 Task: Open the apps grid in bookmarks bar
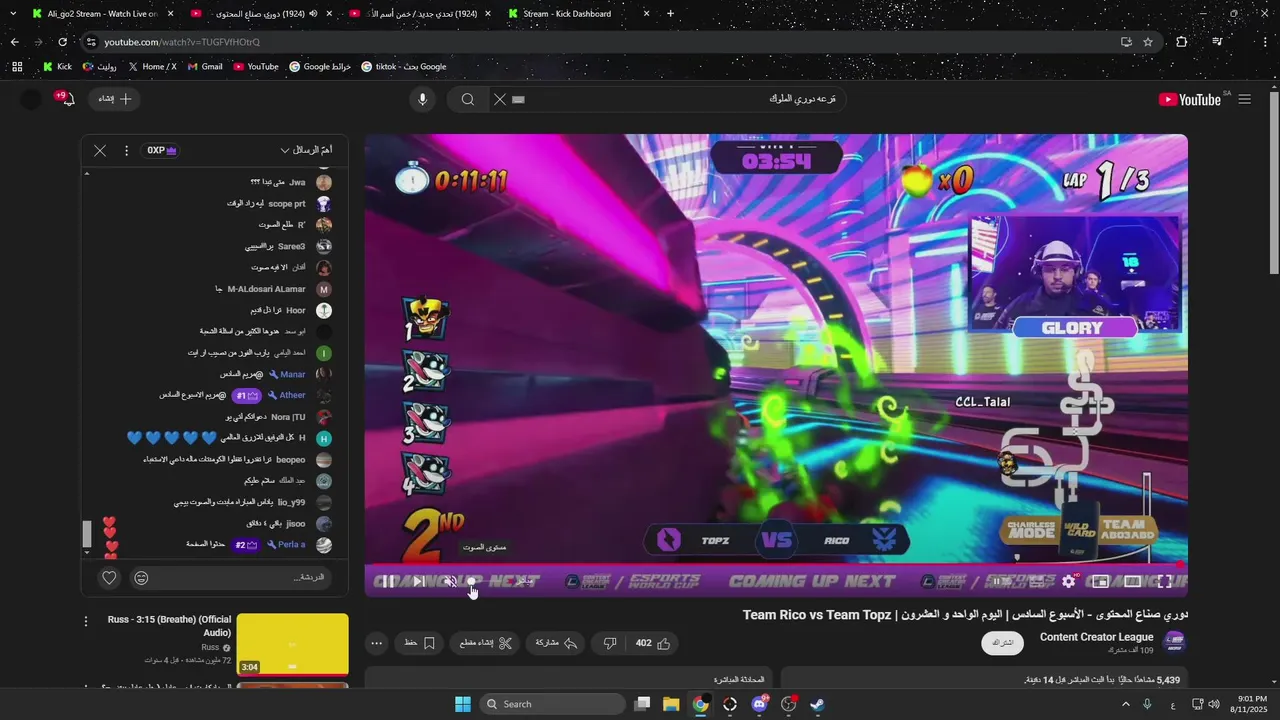tap(17, 67)
